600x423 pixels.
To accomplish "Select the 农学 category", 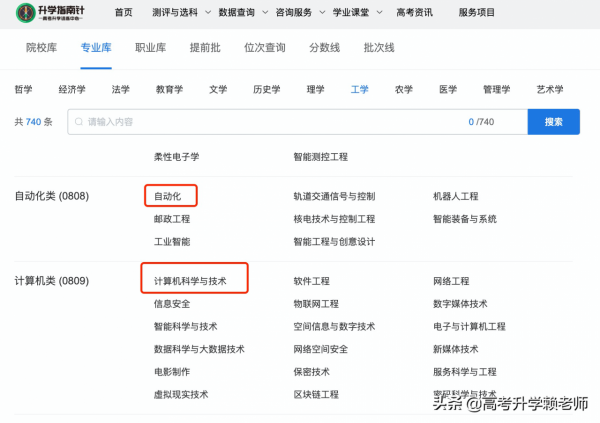I will [x=404, y=90].
